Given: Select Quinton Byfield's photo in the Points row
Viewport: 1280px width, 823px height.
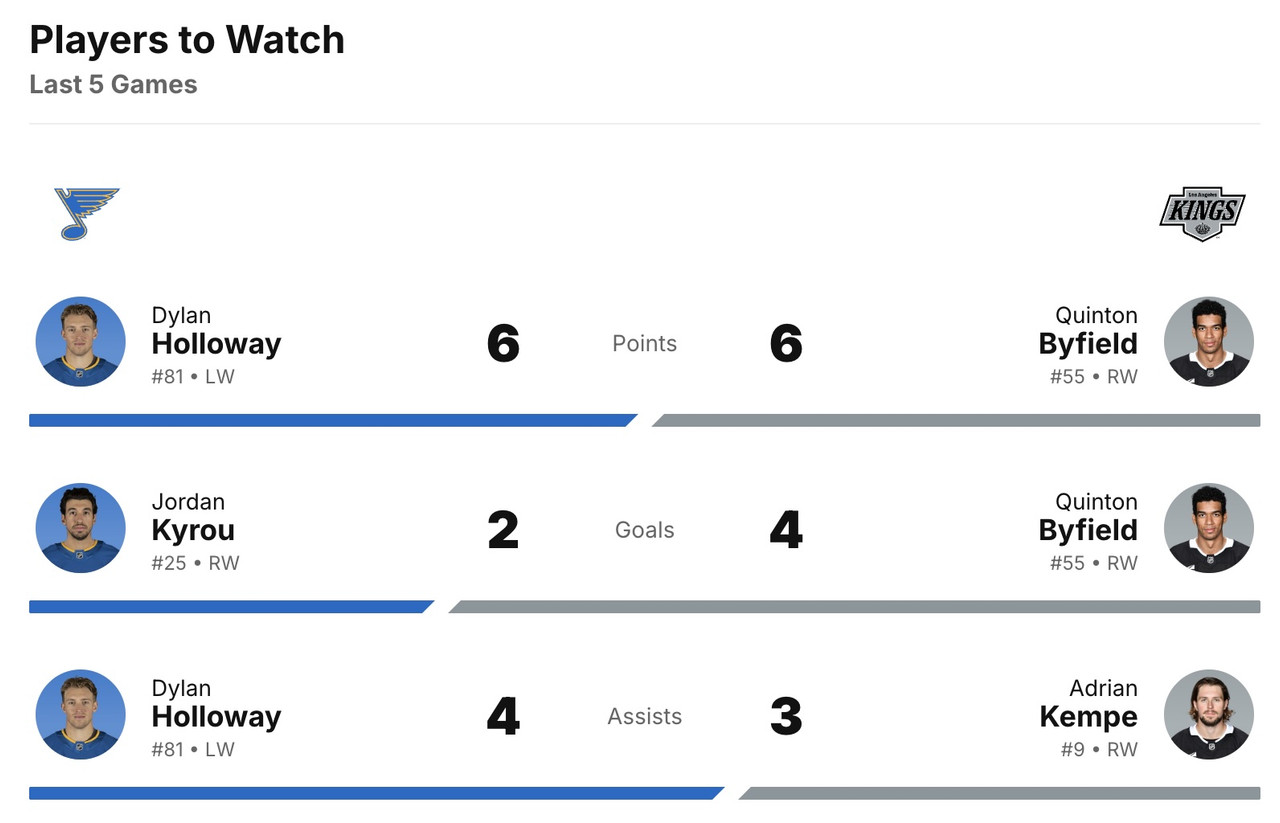Looking at the screenshot, I should 1208,341.
